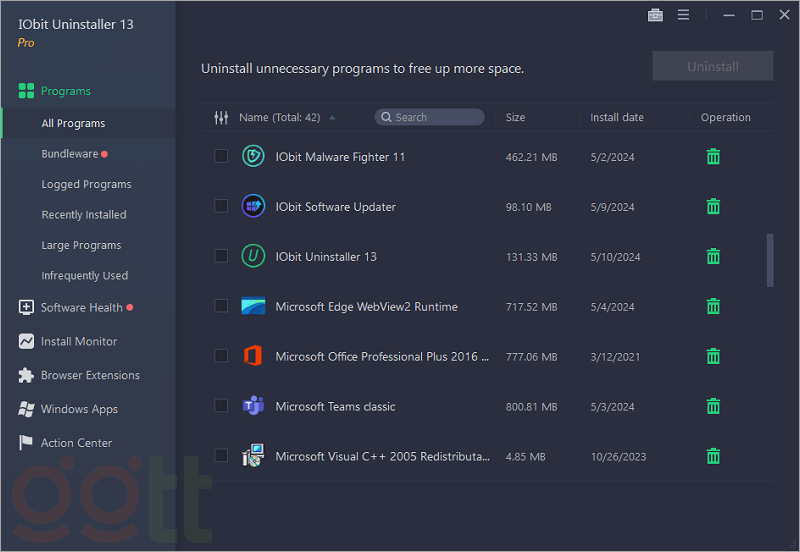This screenshot has height=552, width=800.
Task: Tick the Microsoft Teams classic checkbox
Action: click(221, 406)
